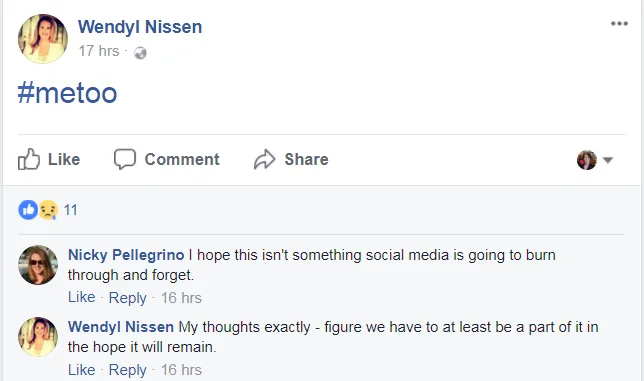This screenshot has height=381, width=644.
Task: Like Wendyl Nissen's reply comment
Action: click(82, 370)
